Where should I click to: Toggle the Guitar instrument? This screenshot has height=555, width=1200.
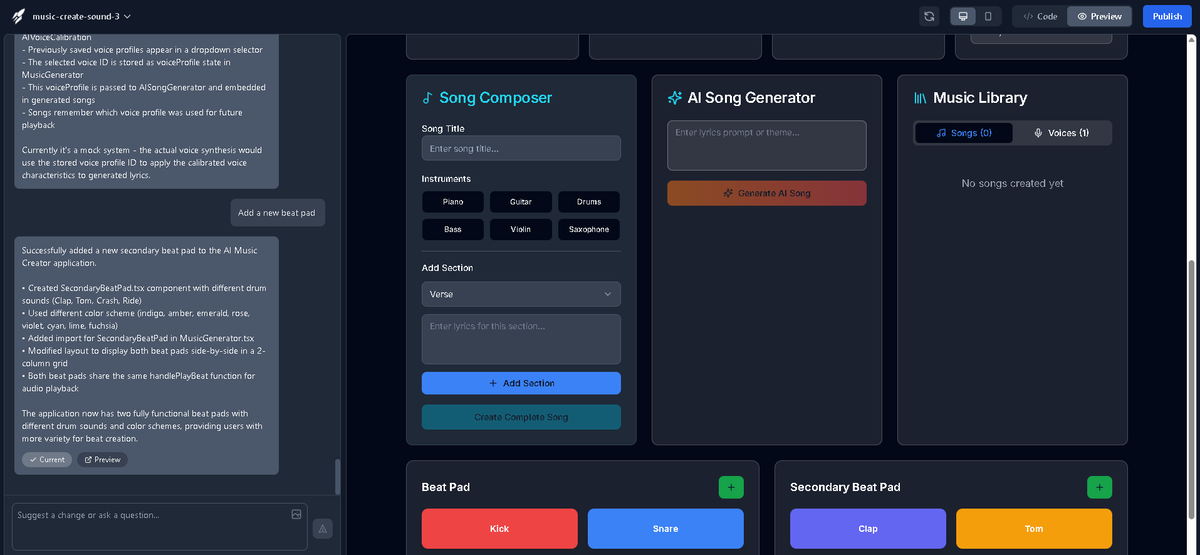coord(521,202)
